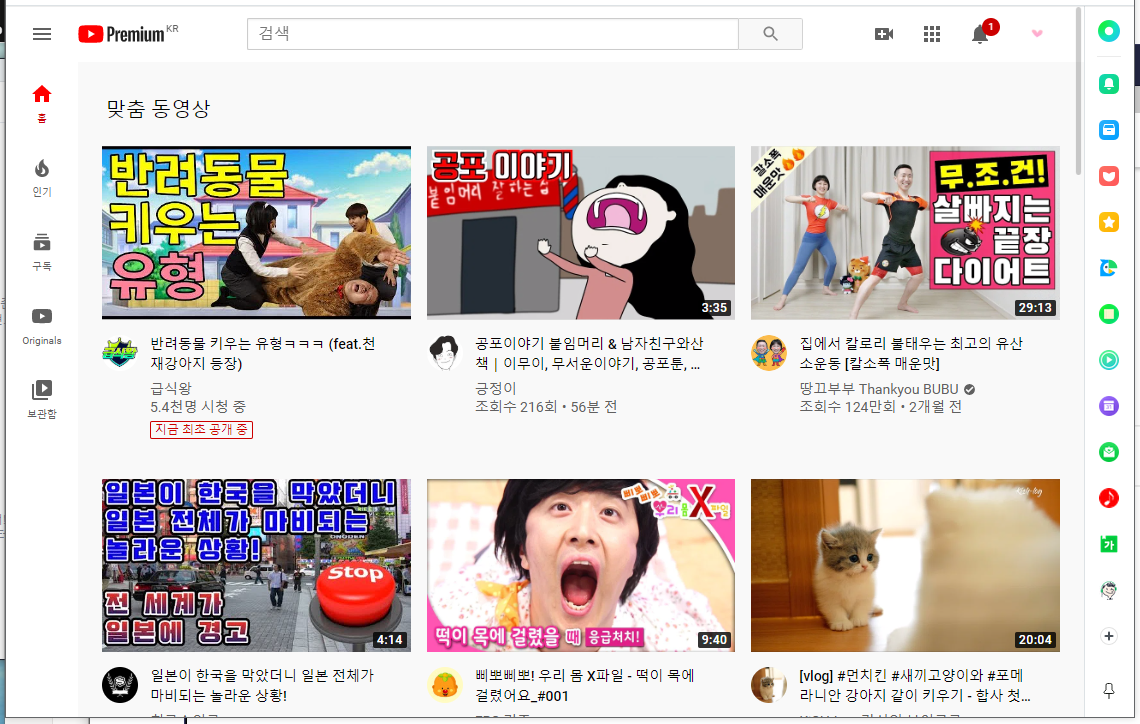
Task: Open the channel avatar beside 일본이 한국을 막았더니 title
Action: coord(120,685)
